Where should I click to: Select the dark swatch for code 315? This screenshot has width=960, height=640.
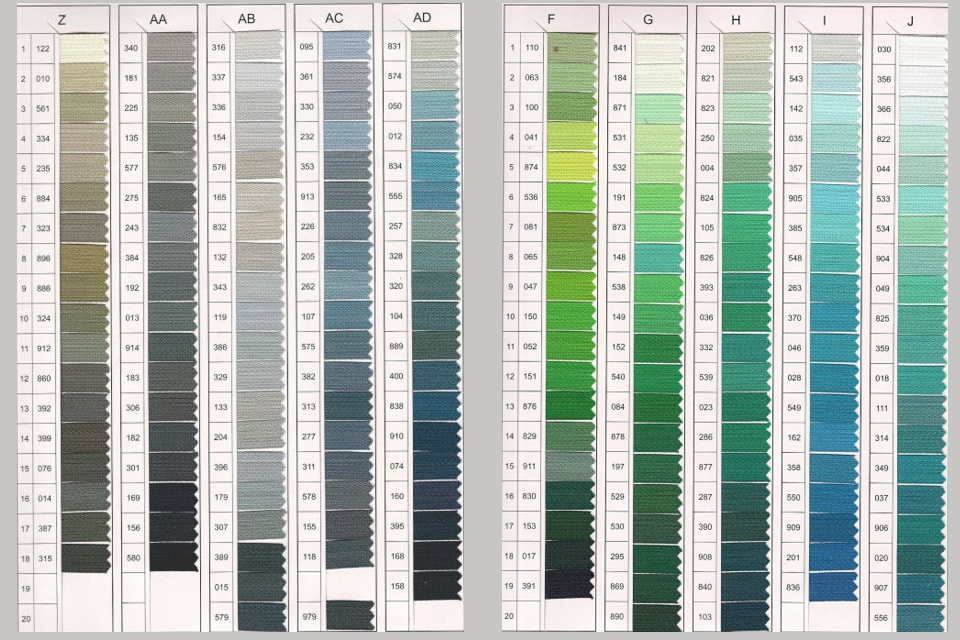coord(85,559)
